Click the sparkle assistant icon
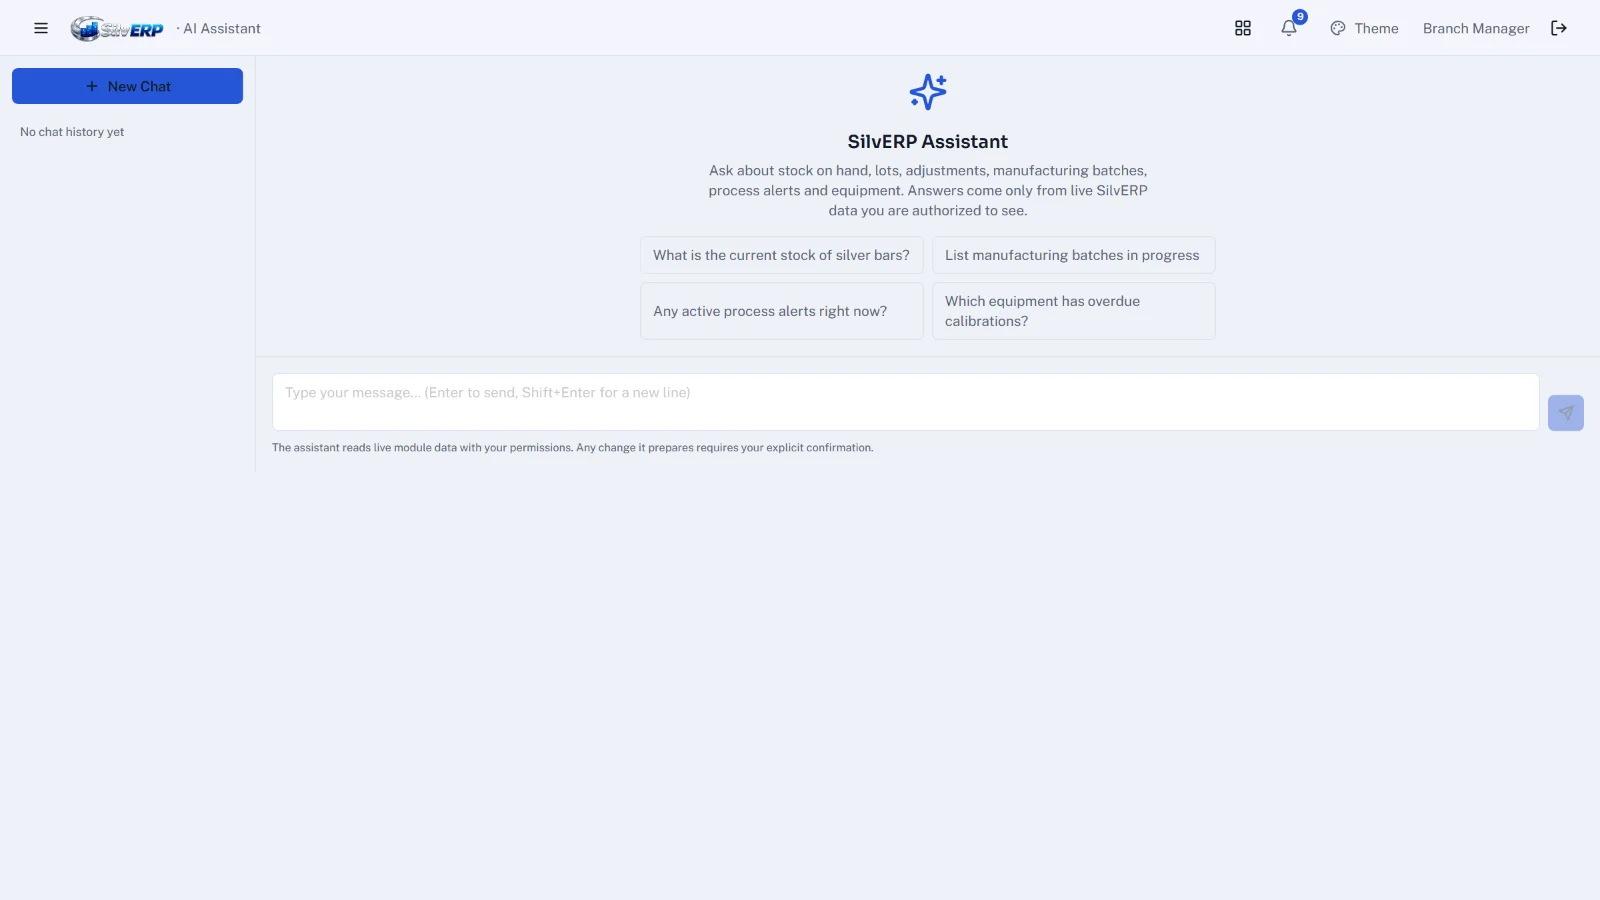Viewport: 1600px width, 900px height. 928,92
